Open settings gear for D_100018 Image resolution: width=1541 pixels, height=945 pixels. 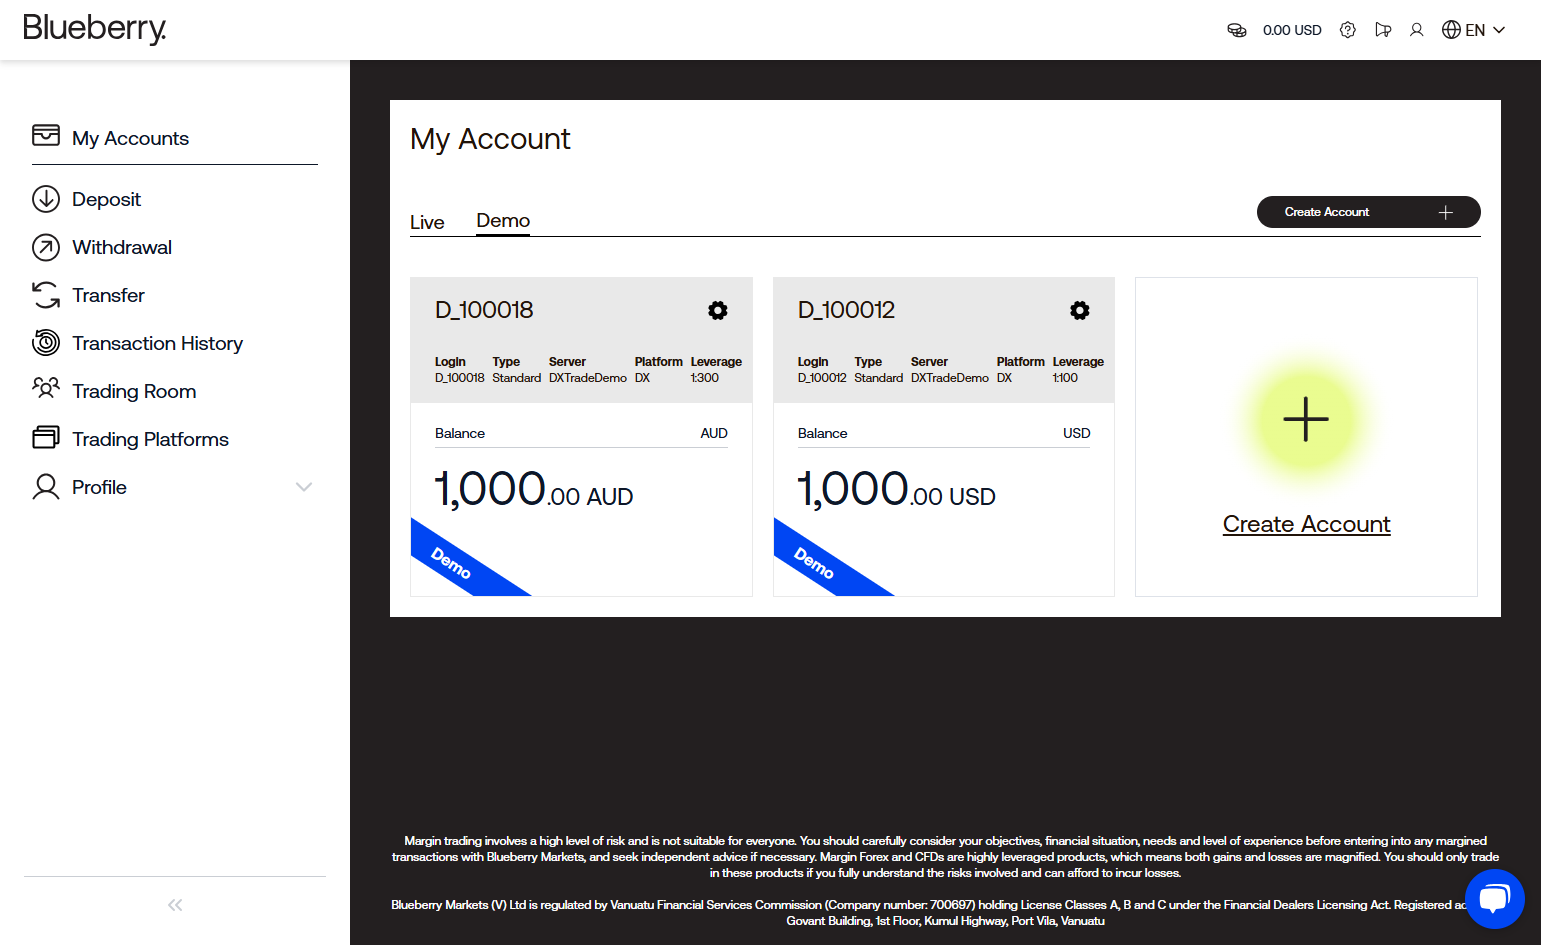(x=718, y=310)
